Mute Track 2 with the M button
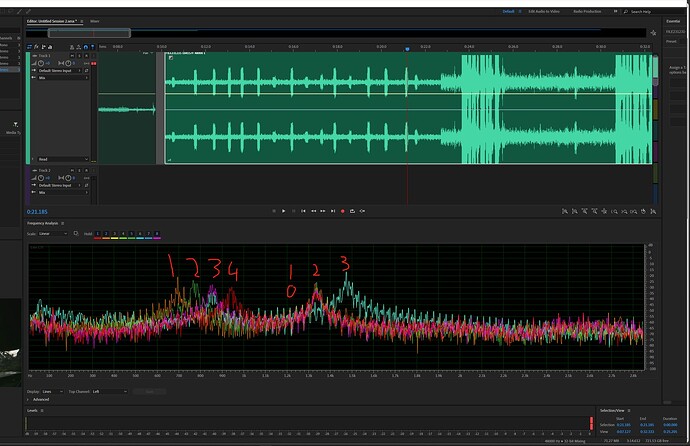Viewport: 690px width, 446px height. pos(72,170)
